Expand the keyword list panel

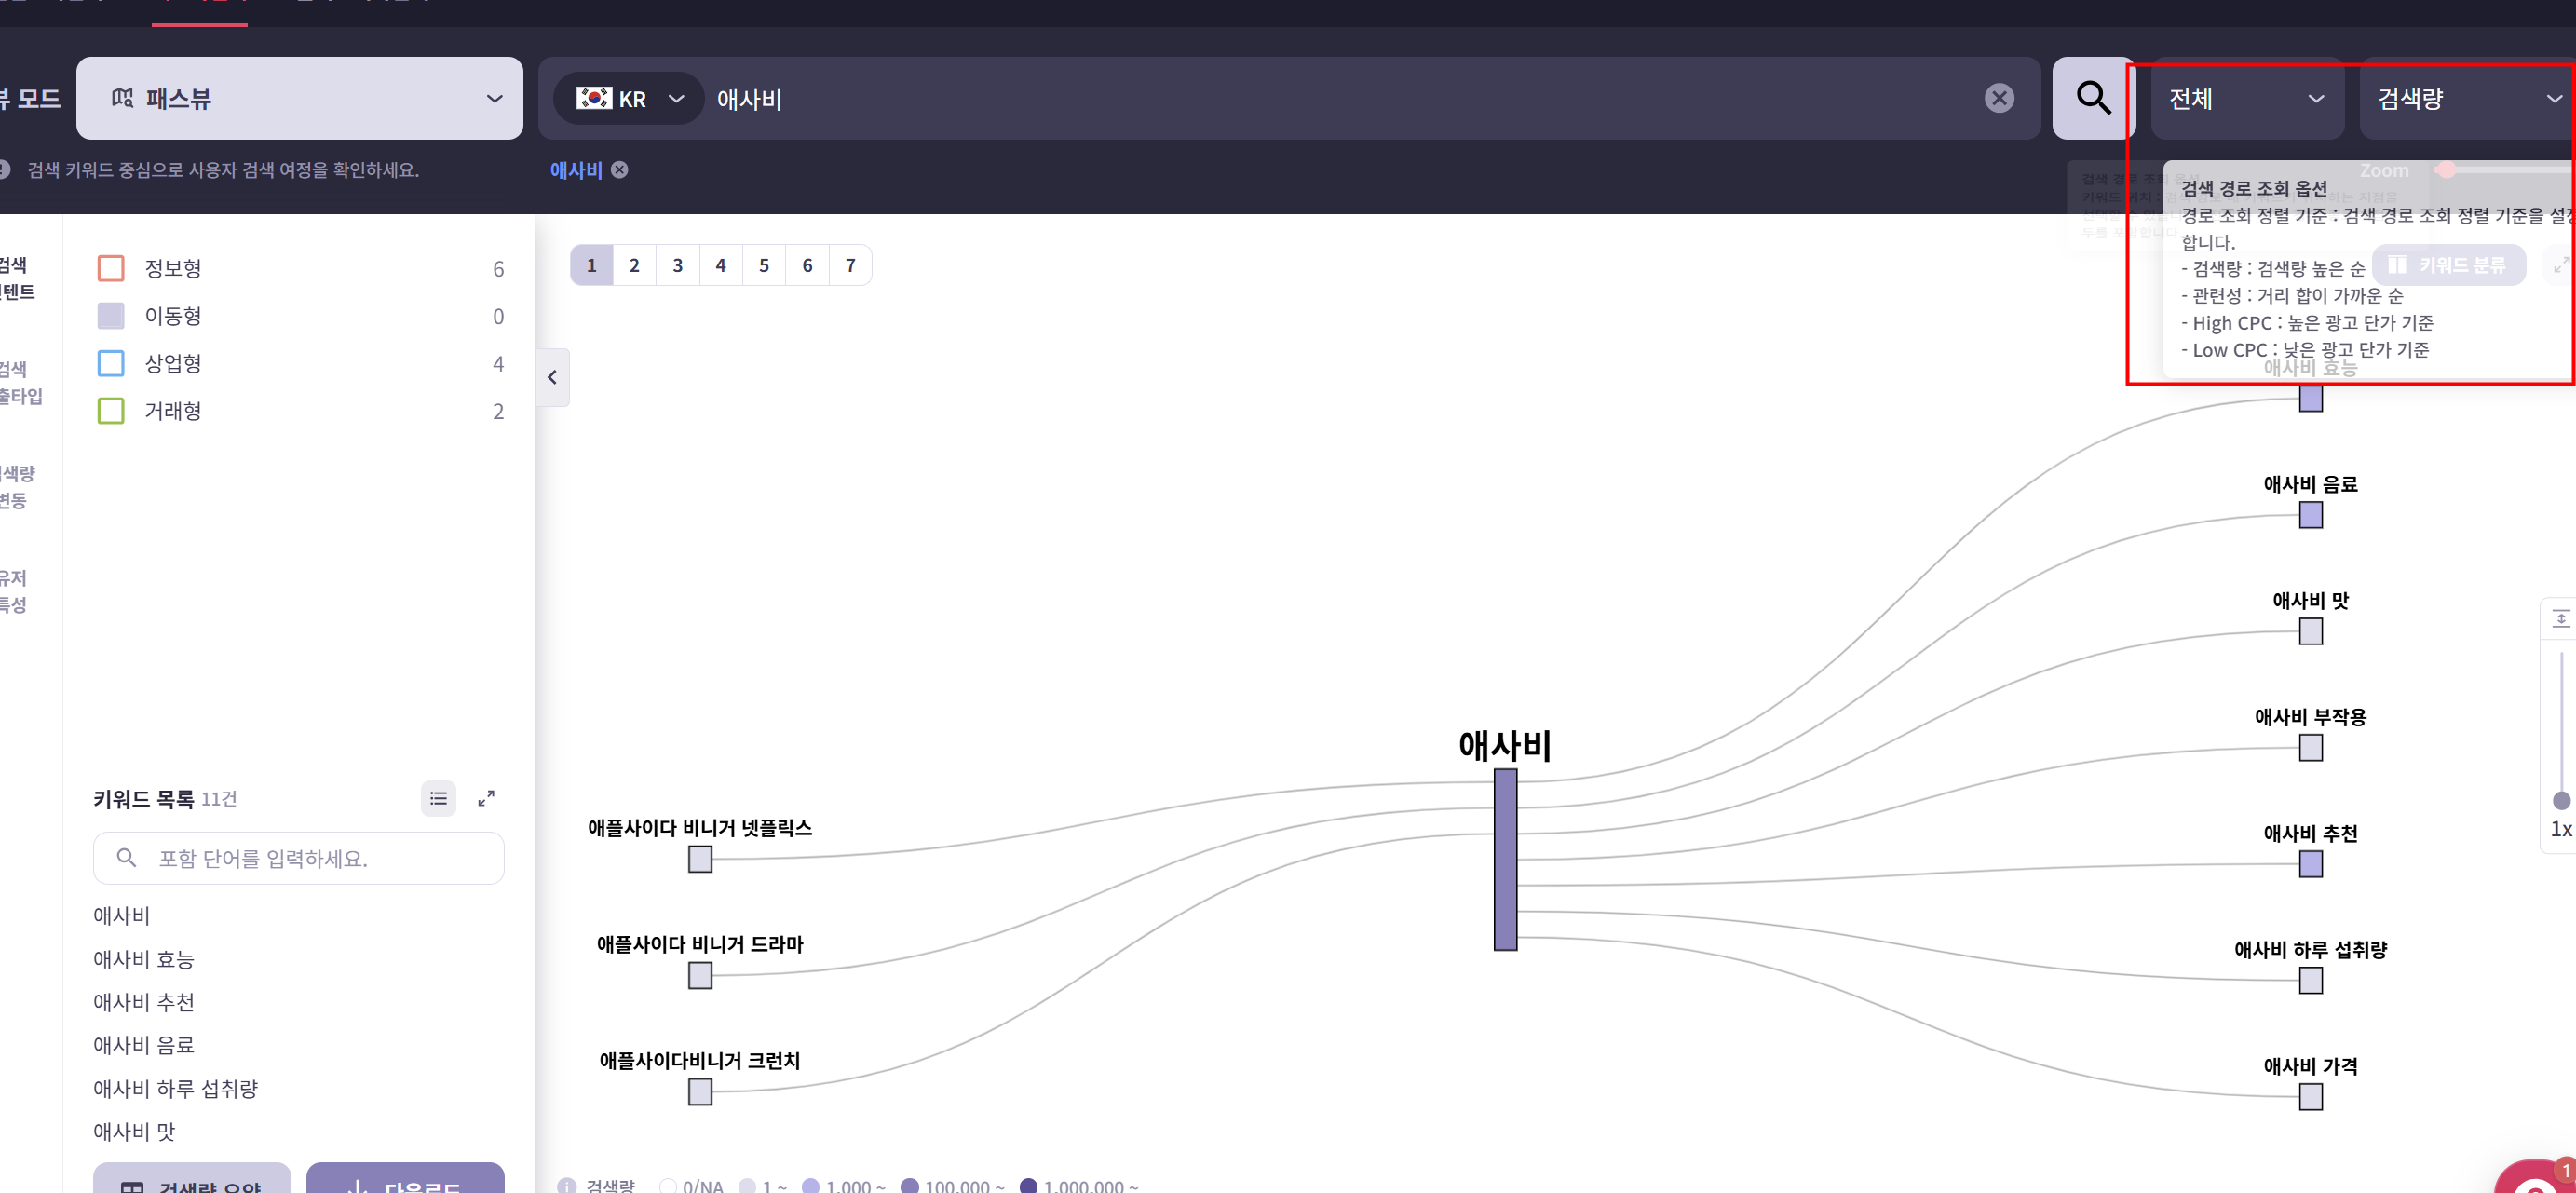point(486,798)
